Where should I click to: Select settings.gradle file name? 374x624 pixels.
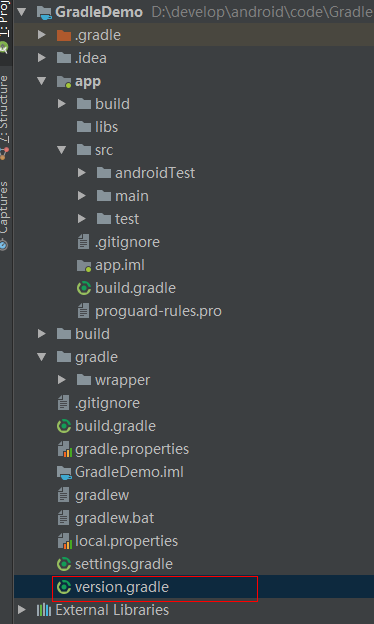click(x=124, y=564)
